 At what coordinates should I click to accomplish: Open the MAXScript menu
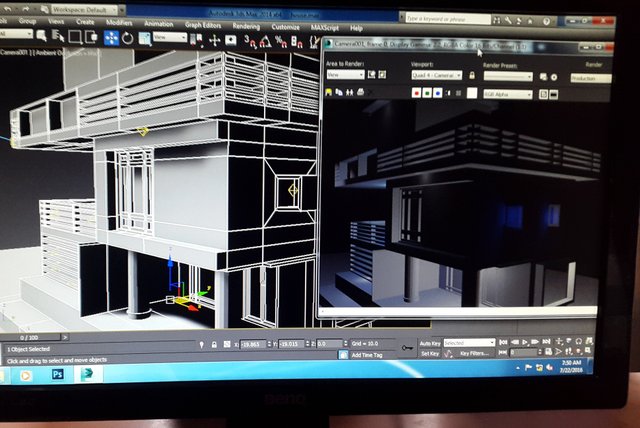324,28
